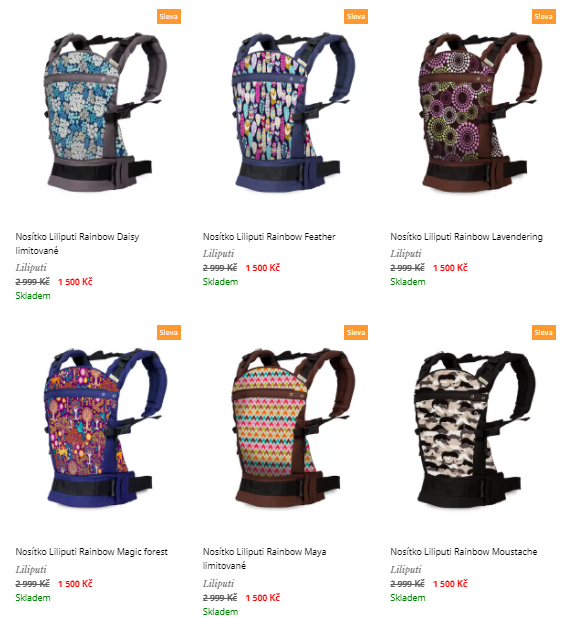The image size is (562, 618).
Task: Click the Sleva badge on Maya carrier
Action: pos(356,332)
